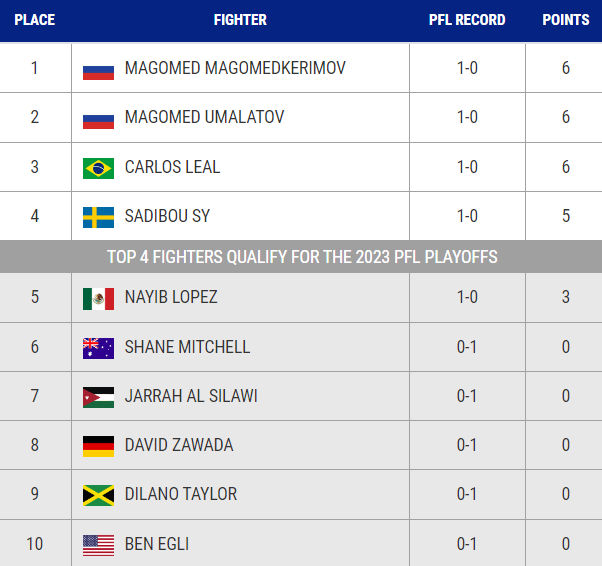Open Nayib Lopez fighter name

point(171,297)
